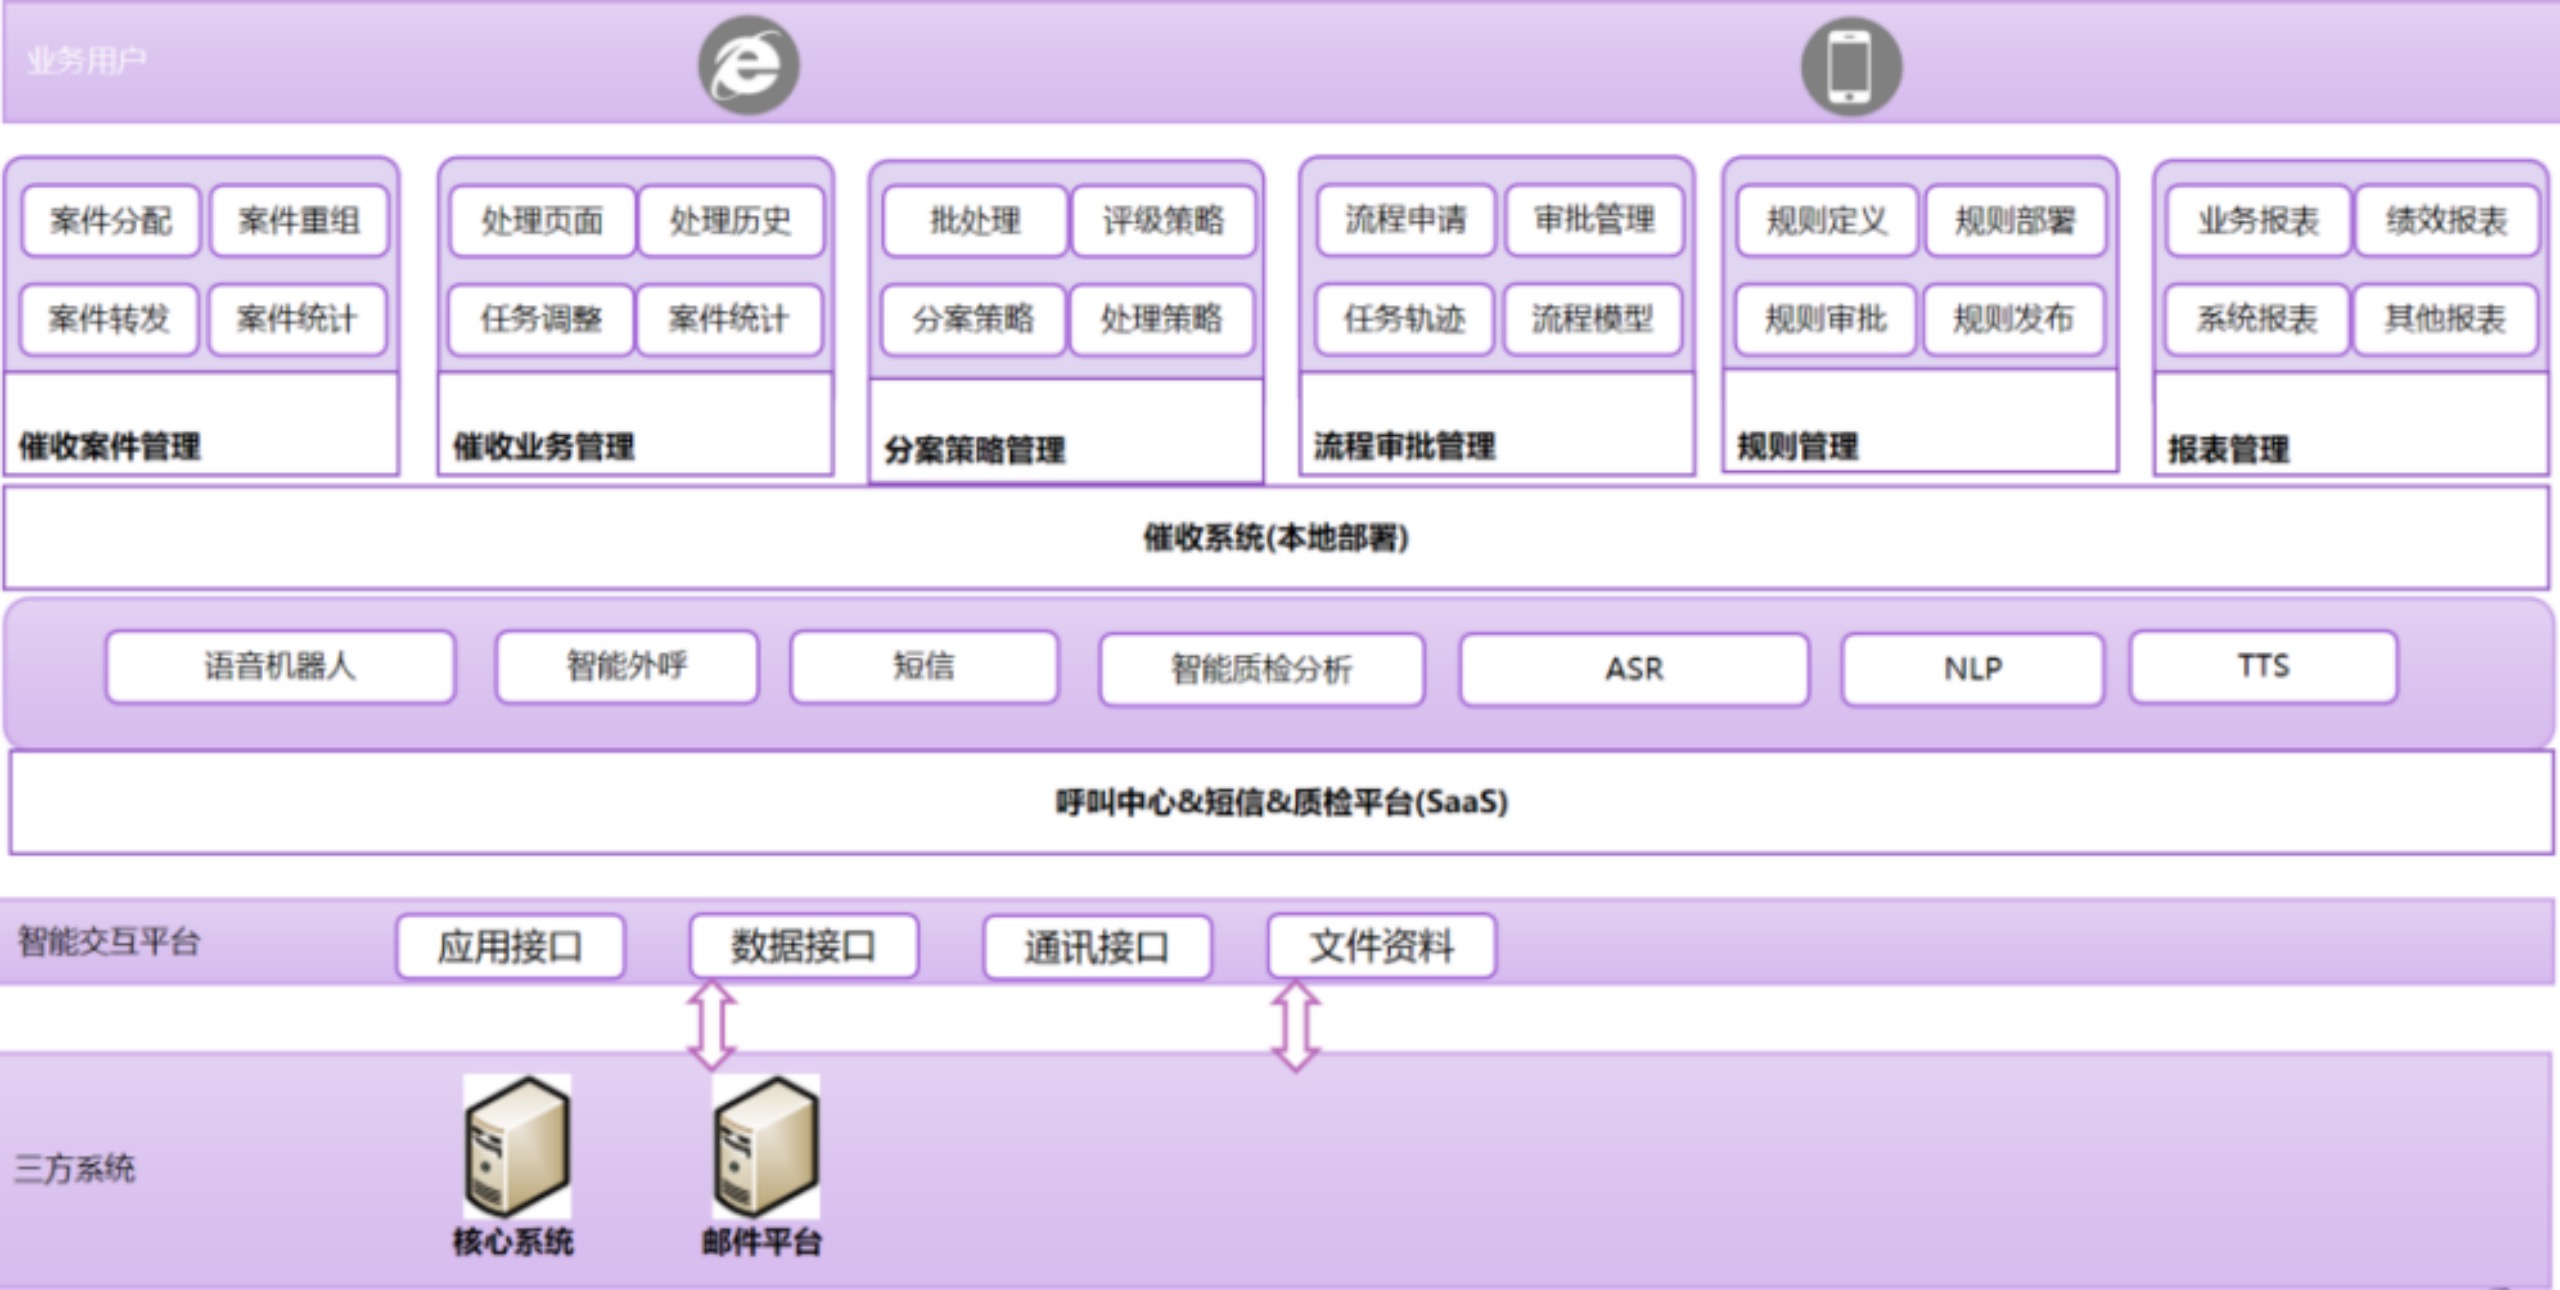Viewport: 2560px width, 1290px height.
Task: Click the double arrow below 文件资料
Action: pyautogui.click(x=1295, y=1025)
